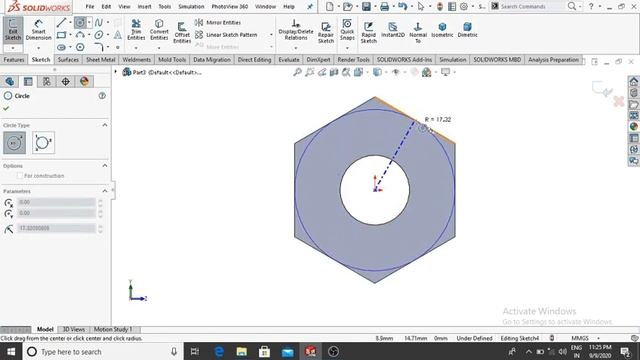Viewport: 640px width, 360px height.
Task: Open the Quick Snaps dropdown arrow
Action: [x=347, y=48]
